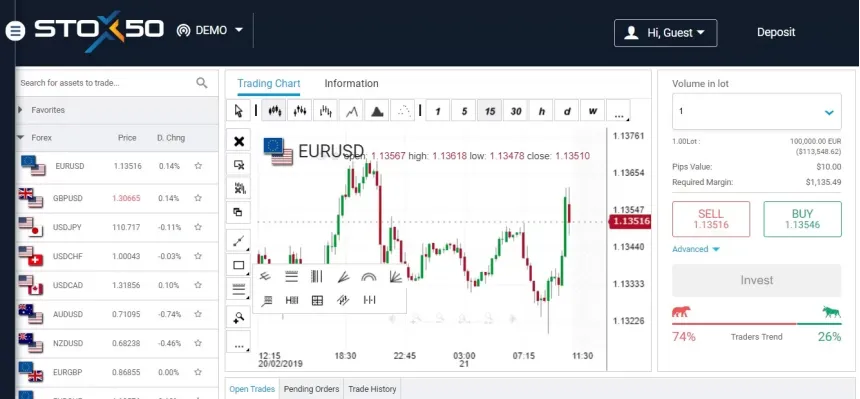The height and width of the screenshot is (399, 860).
Task: Click the Traders Trend sentiment bar
Action: (756, 324)
